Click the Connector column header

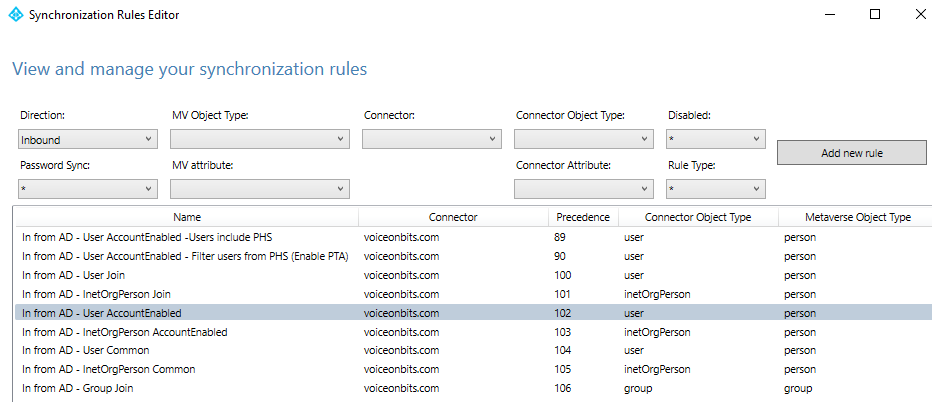point(452,217)
